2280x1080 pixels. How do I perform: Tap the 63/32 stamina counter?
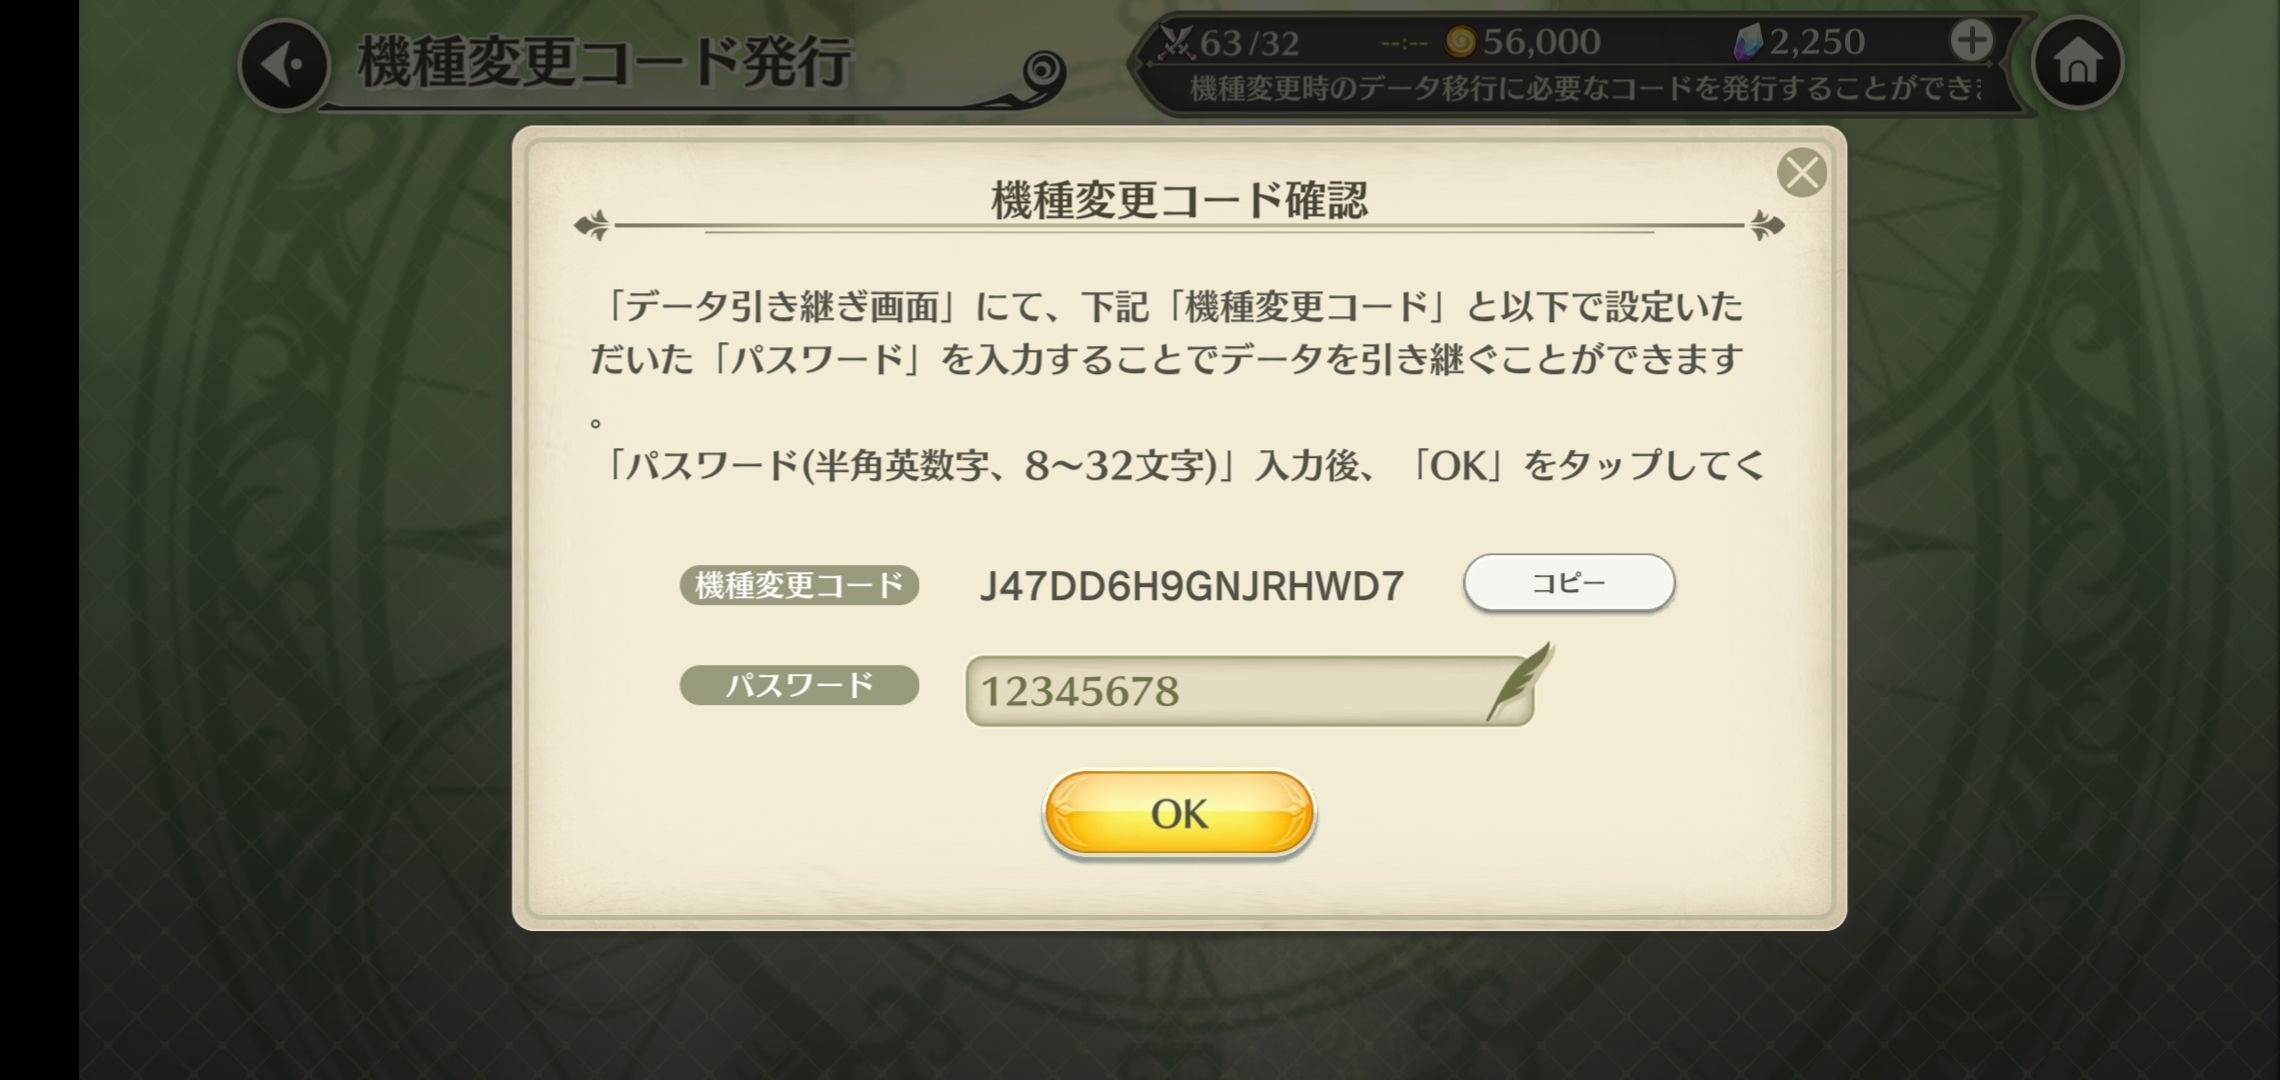[x=1249, y=43]
